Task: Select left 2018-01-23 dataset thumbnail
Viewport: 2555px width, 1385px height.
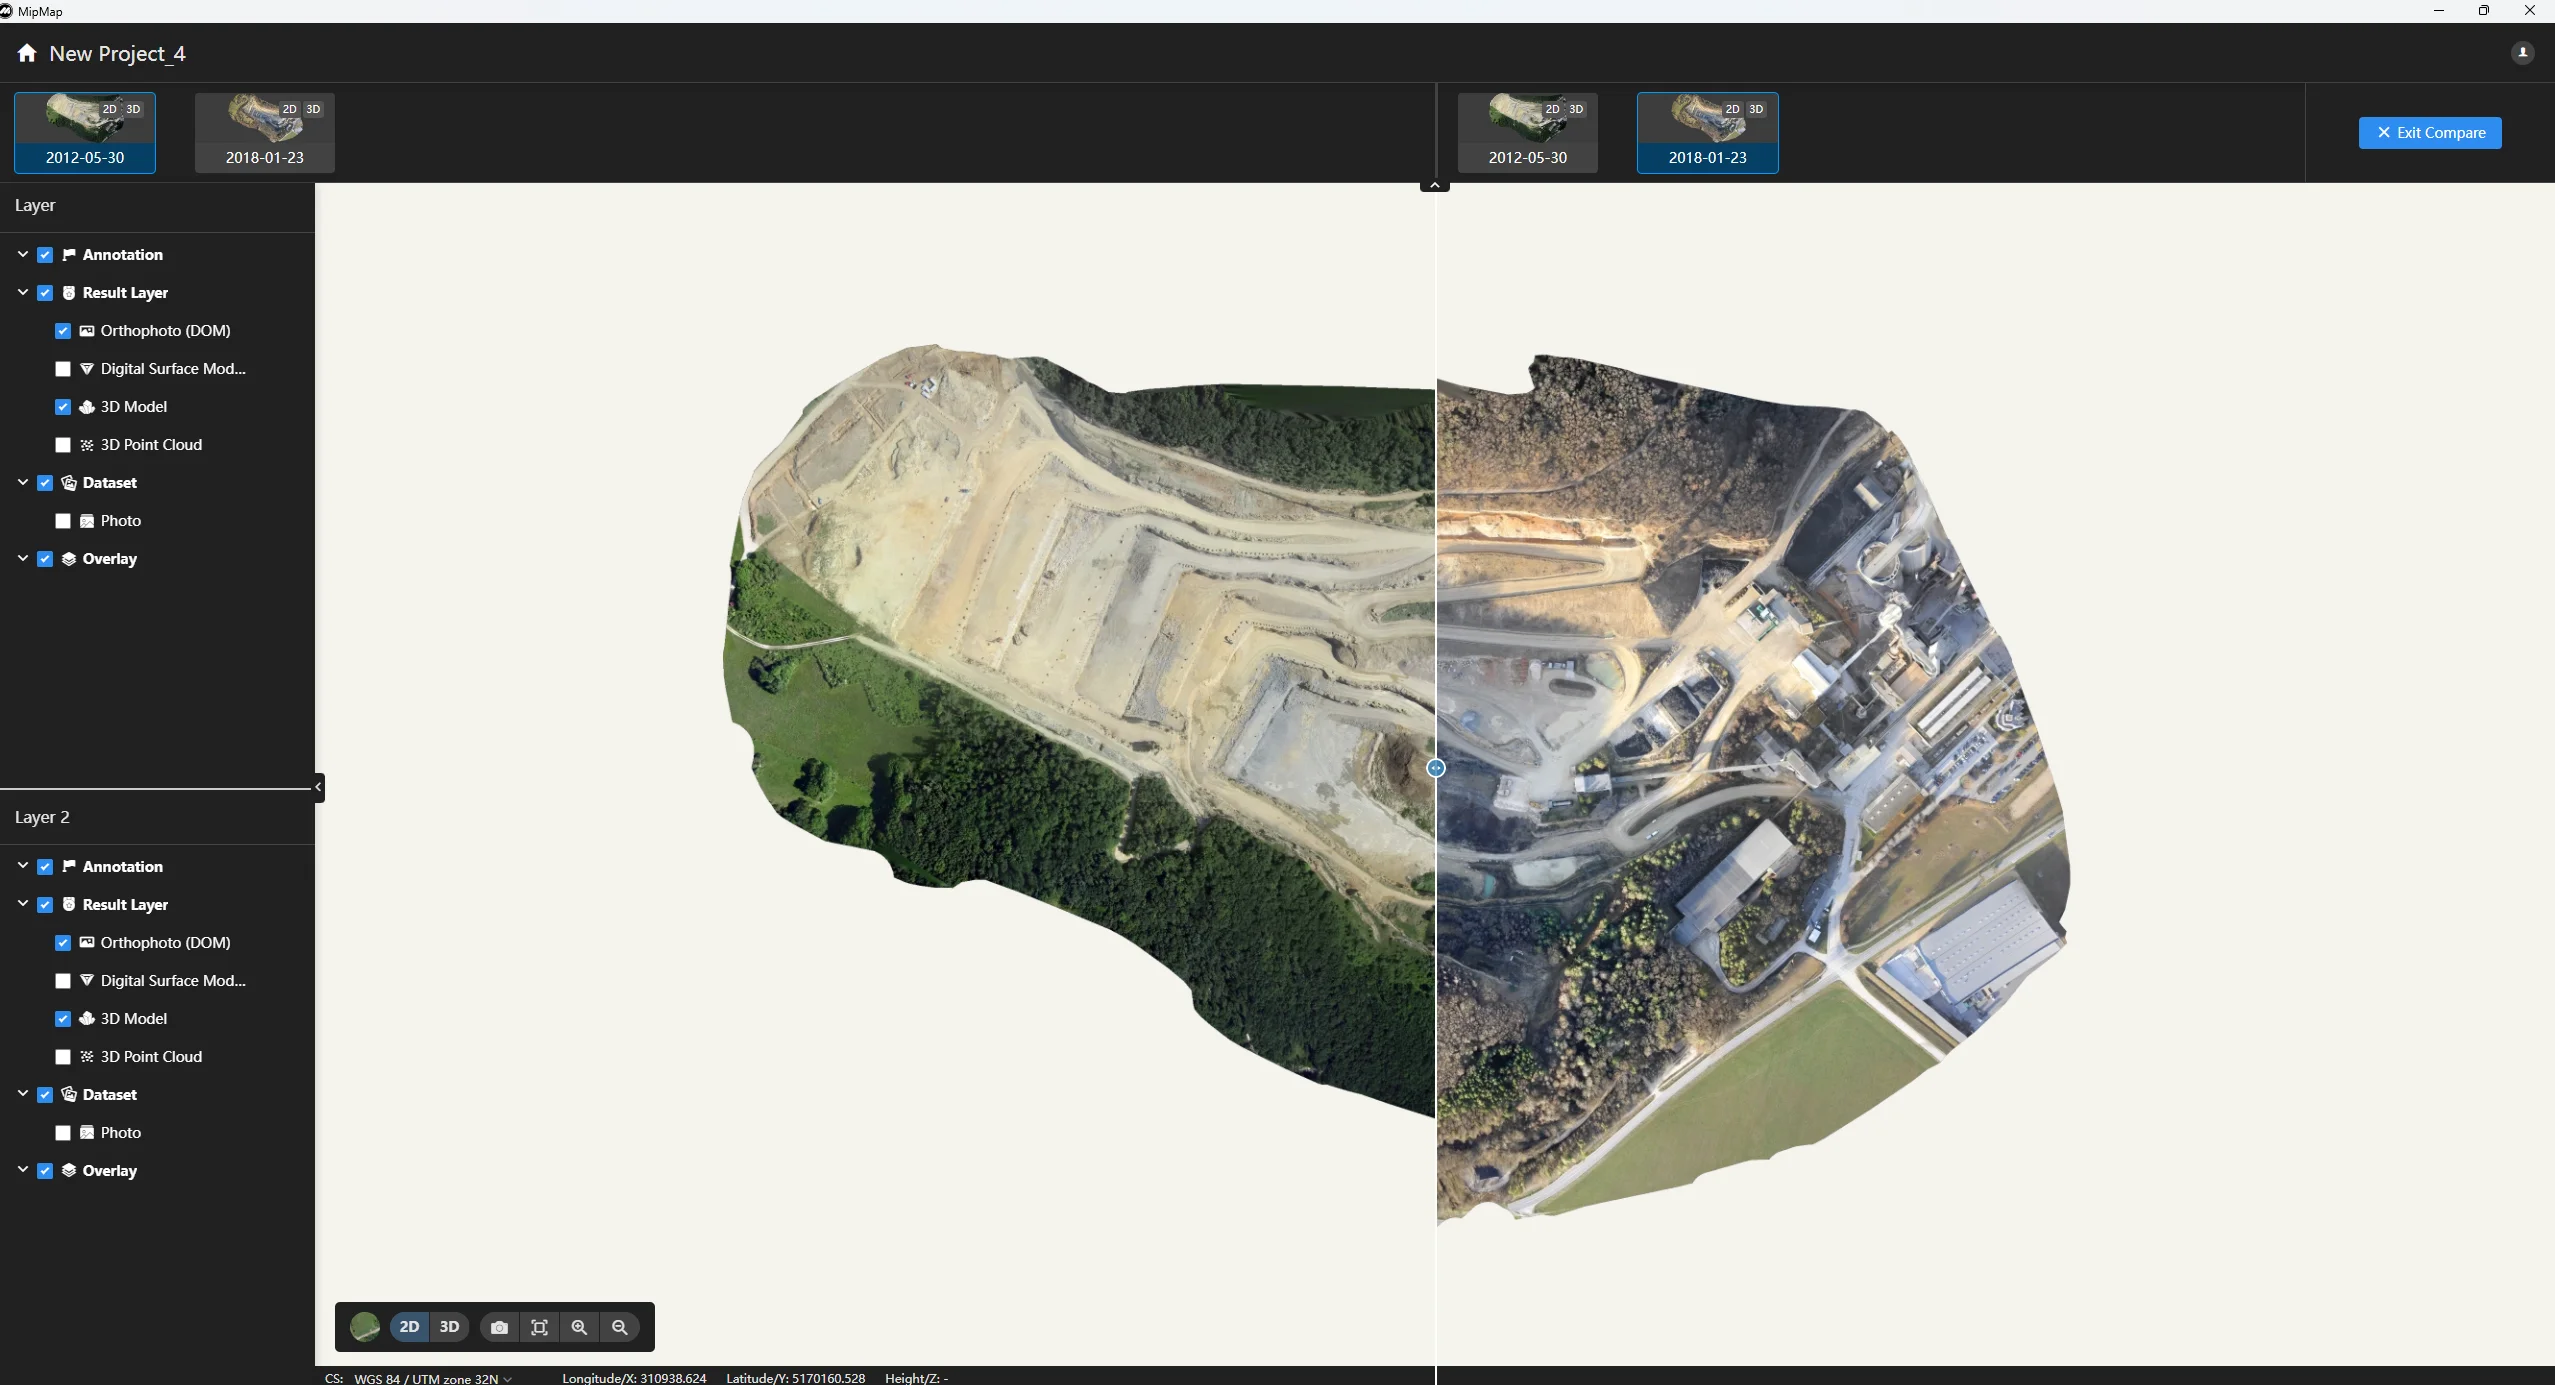Action: (x=264, y=133)
